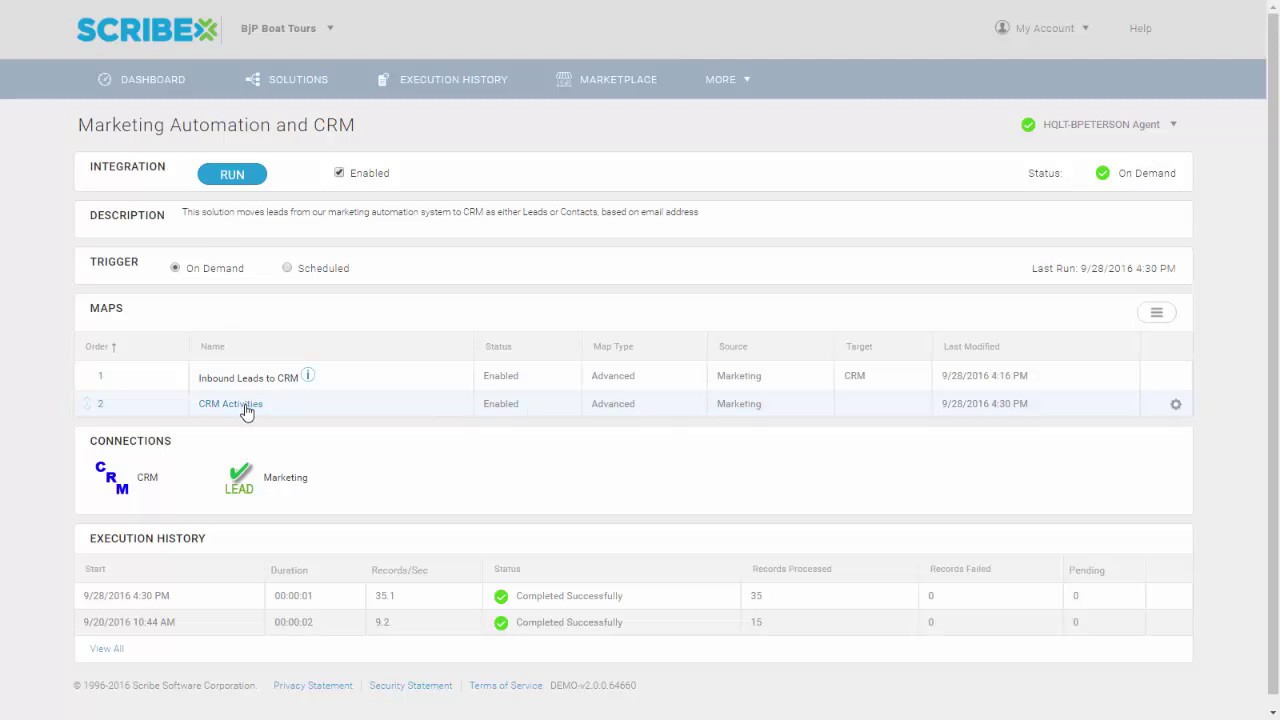This screenshot has width=1280, height=720.
Task: Open the Privacy Statement link
Action: [313, 686]
